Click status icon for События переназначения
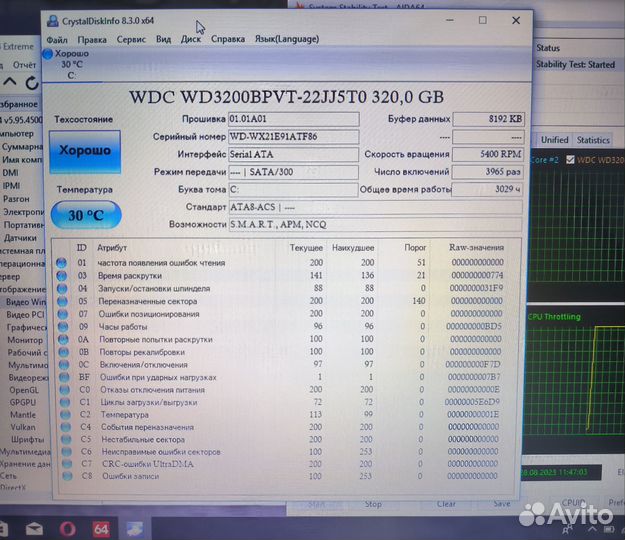Viewport: 625px width, 540px height. coord(66,427)
